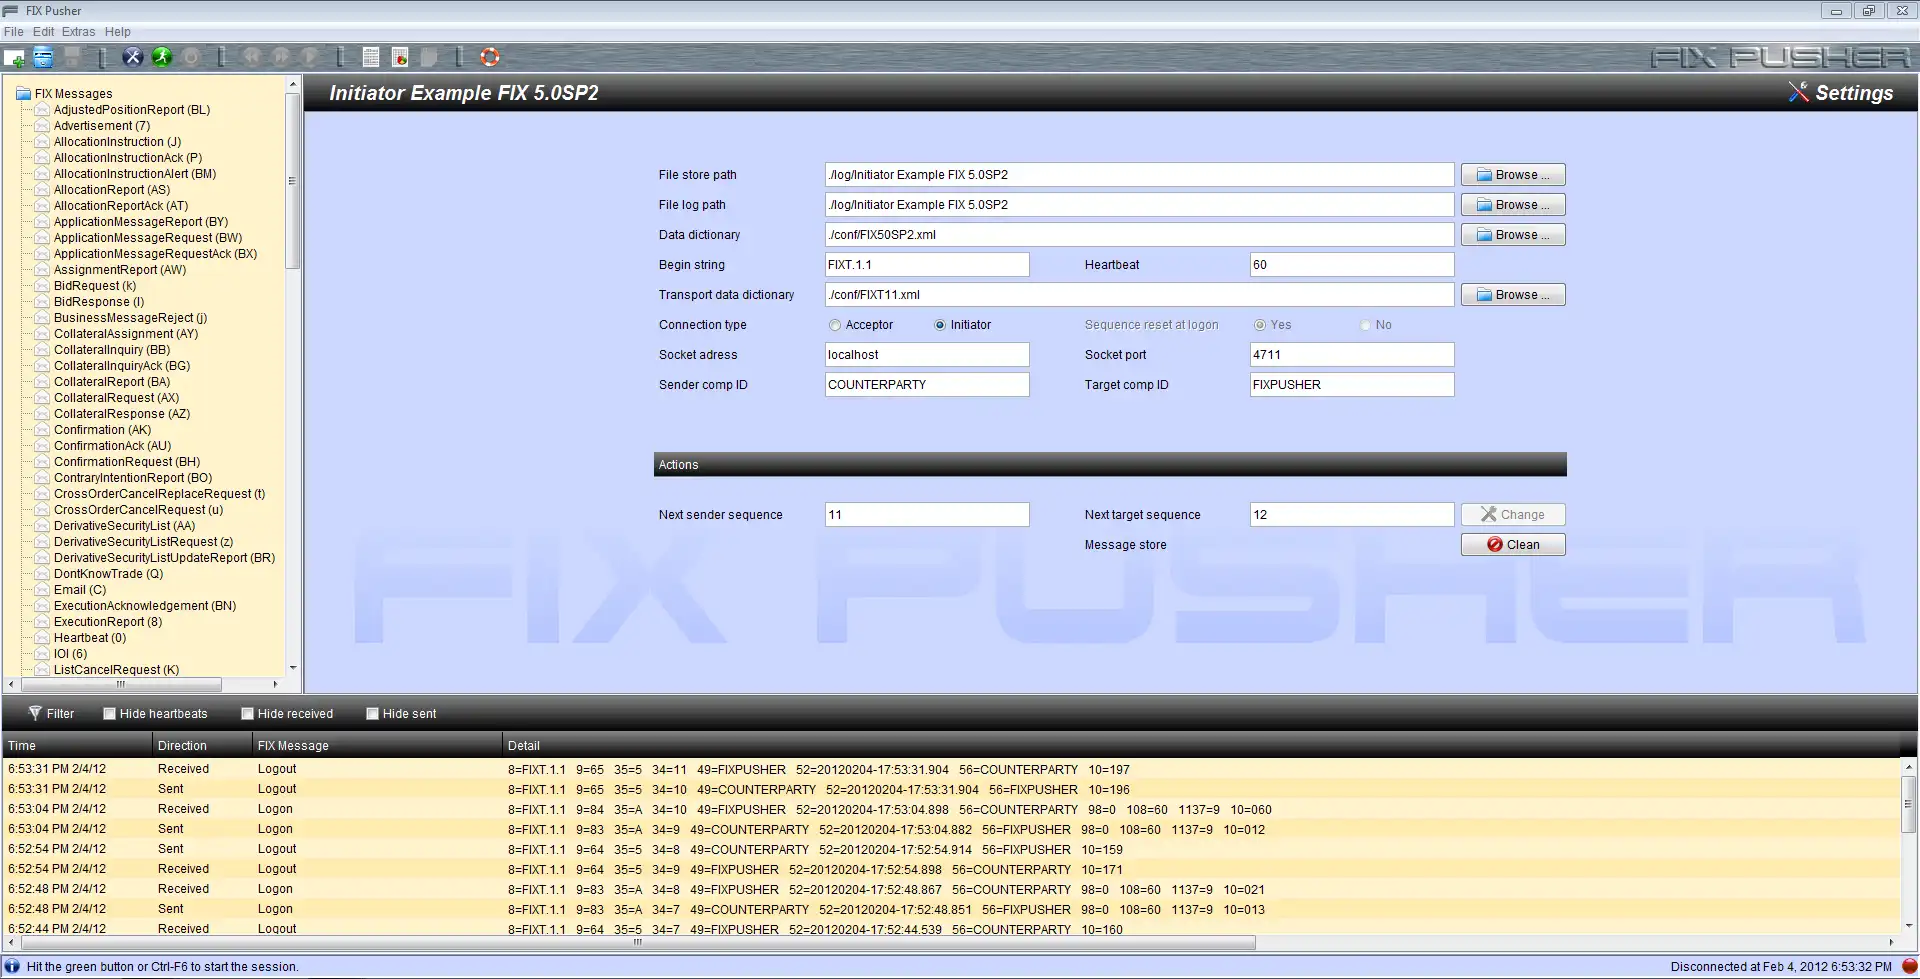Click the greyed-out play toolbar icon

310,57
